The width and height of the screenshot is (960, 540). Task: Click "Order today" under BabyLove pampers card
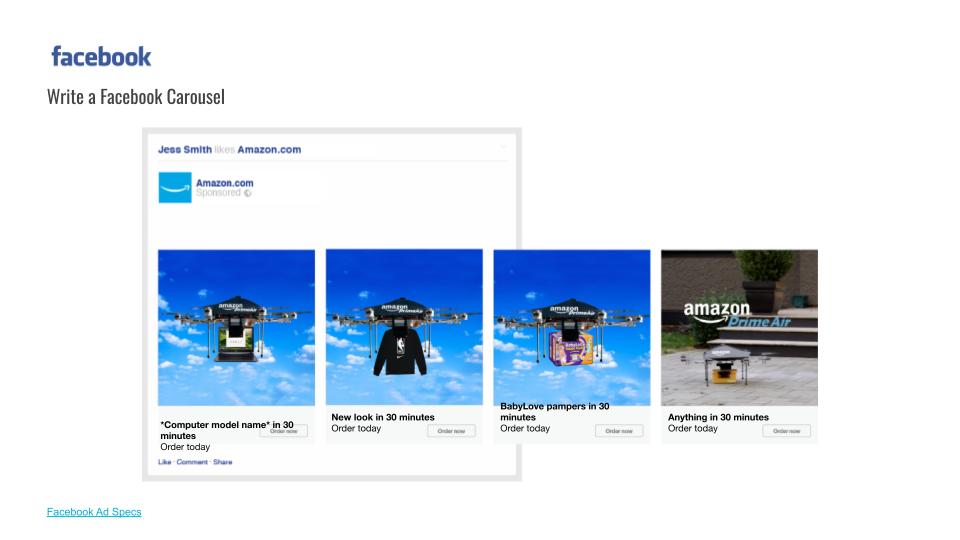[x=525, y=429]
